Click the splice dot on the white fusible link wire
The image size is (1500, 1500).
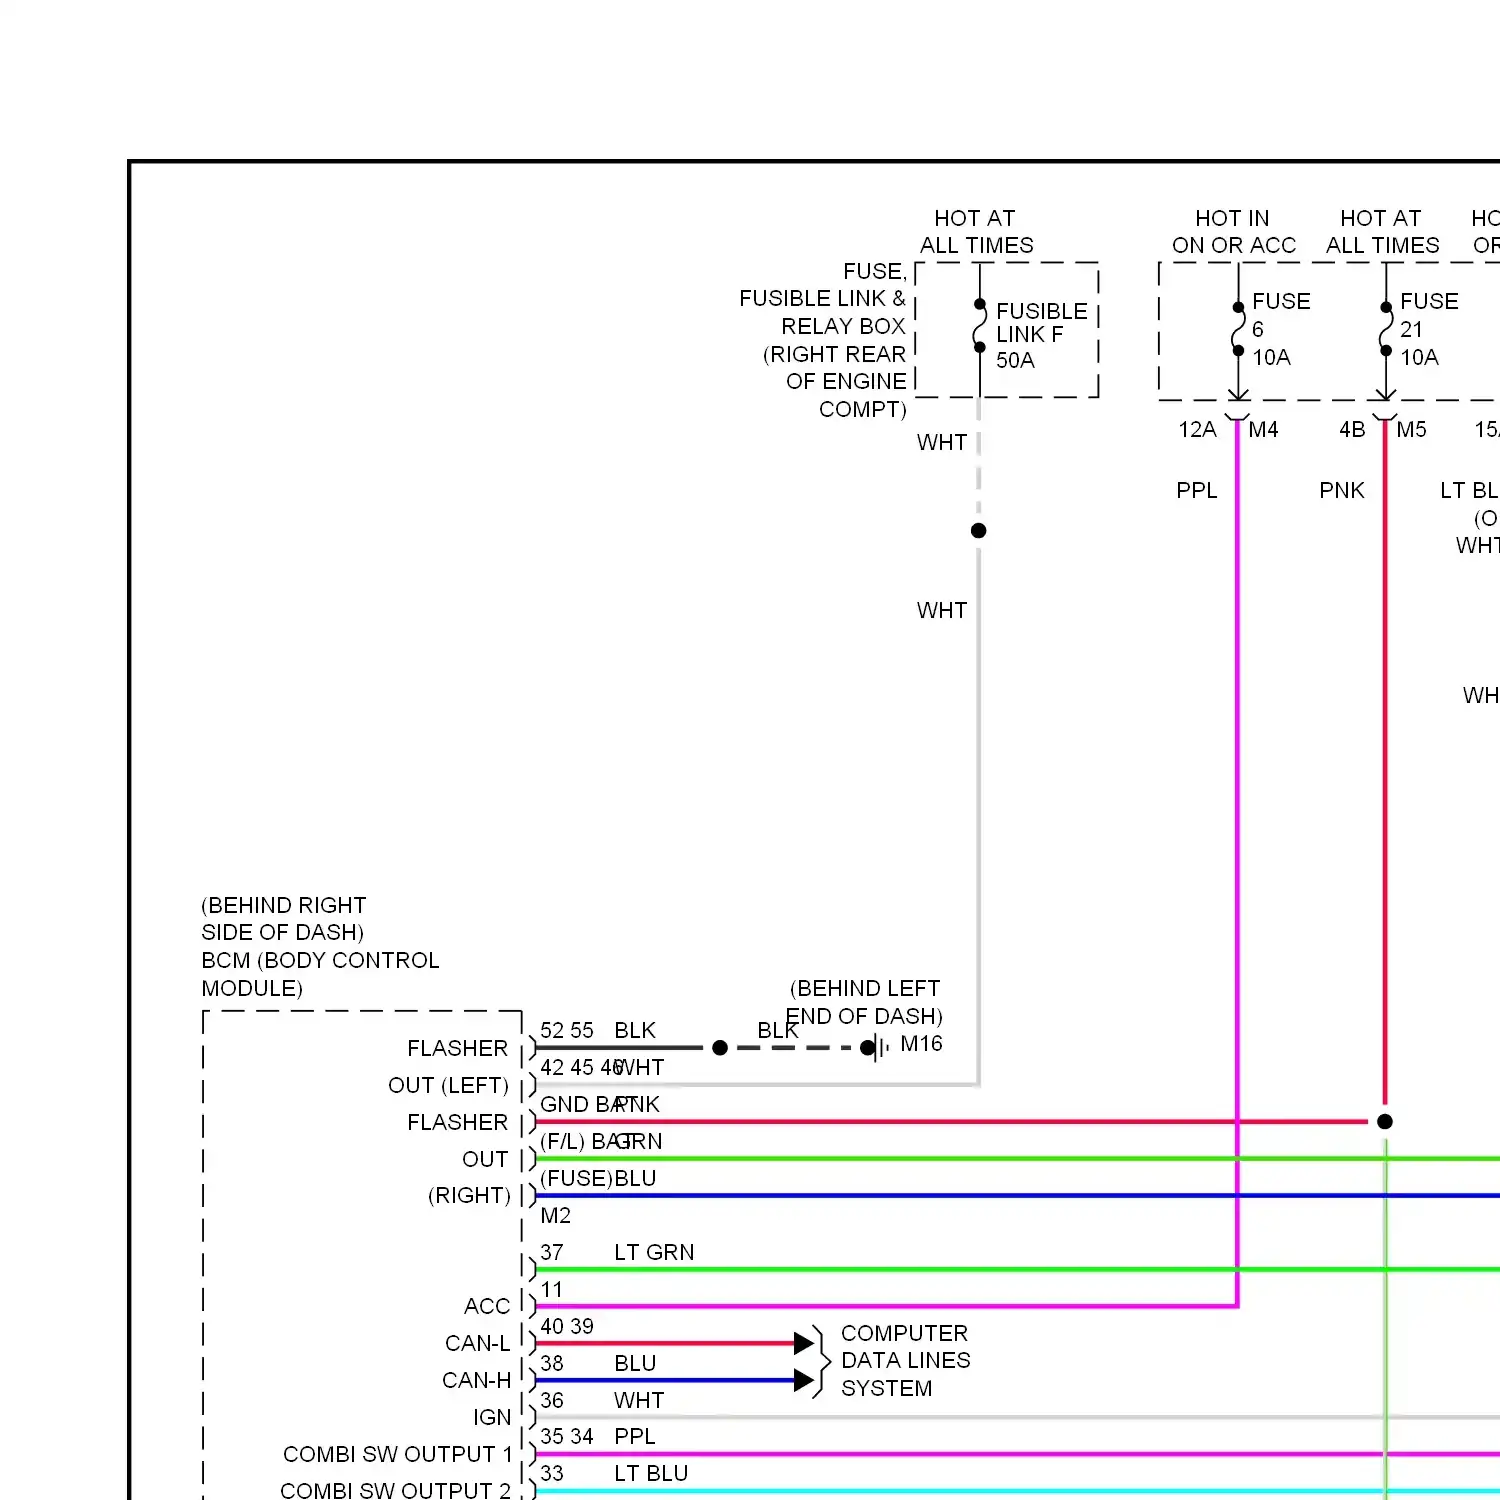coord(979,531)
